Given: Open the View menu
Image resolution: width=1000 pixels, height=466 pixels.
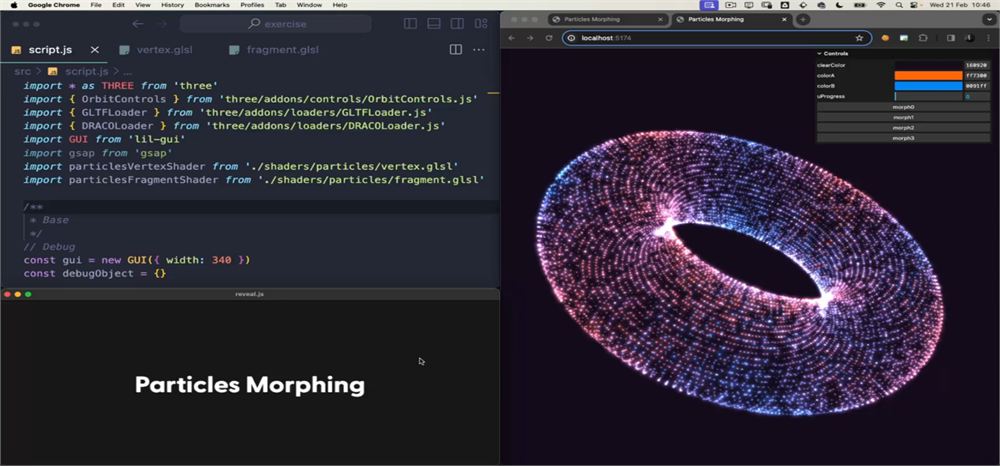Looking at the screenshot, I should point(143,5).
